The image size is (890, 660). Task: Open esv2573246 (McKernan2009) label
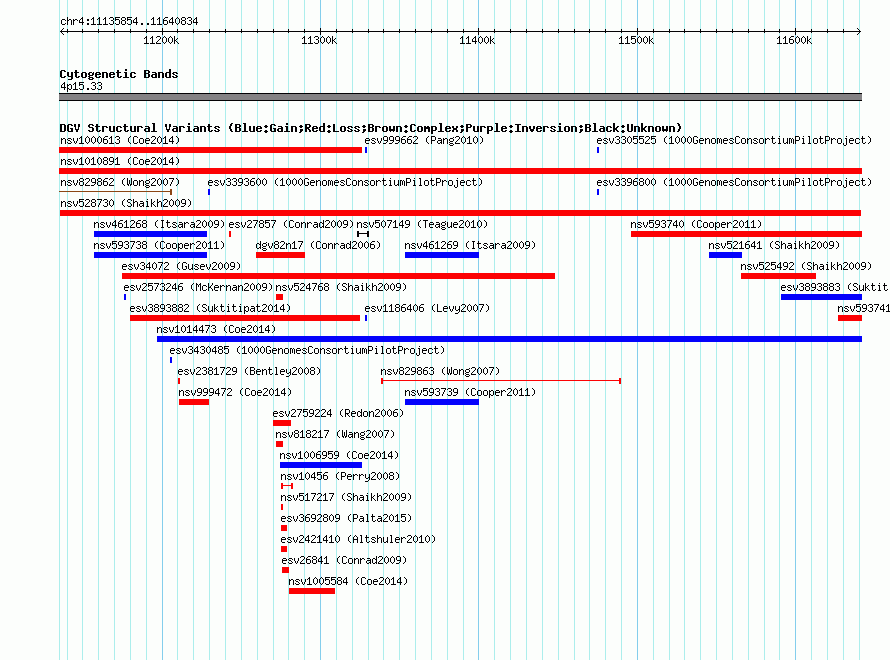tap(198, 287)
